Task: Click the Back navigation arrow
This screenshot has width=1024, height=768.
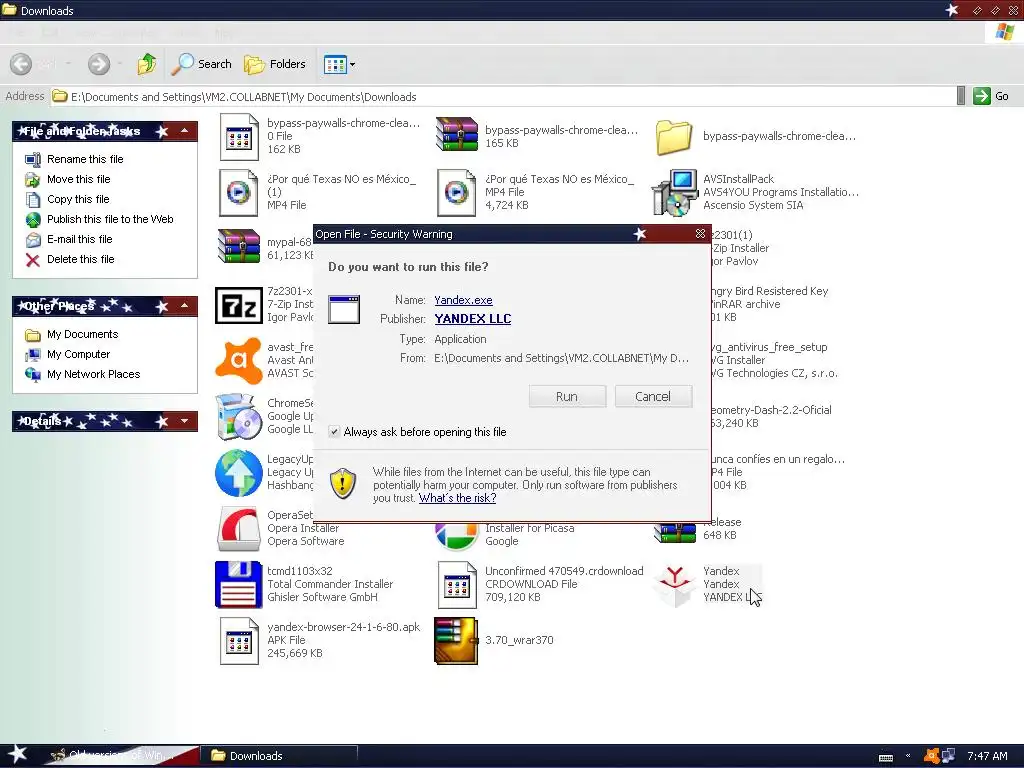Action: coord(21,64)
